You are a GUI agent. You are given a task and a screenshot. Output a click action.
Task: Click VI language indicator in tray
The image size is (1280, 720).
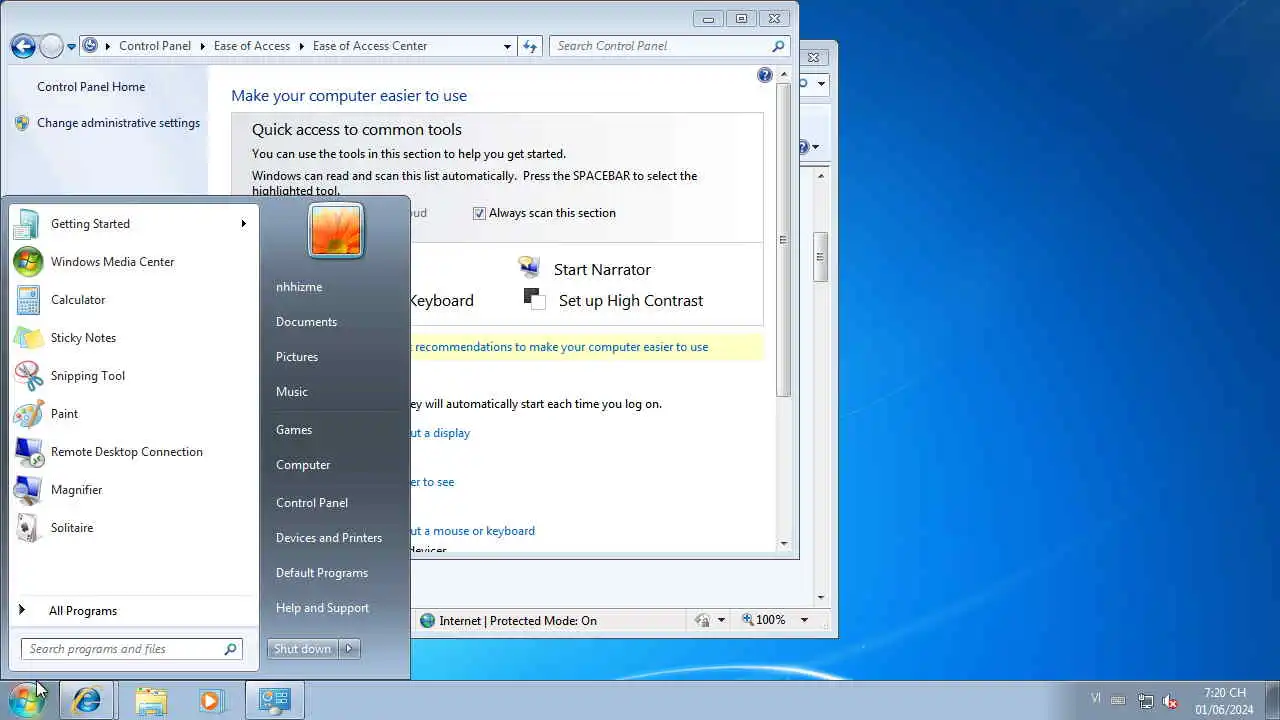1096,699
